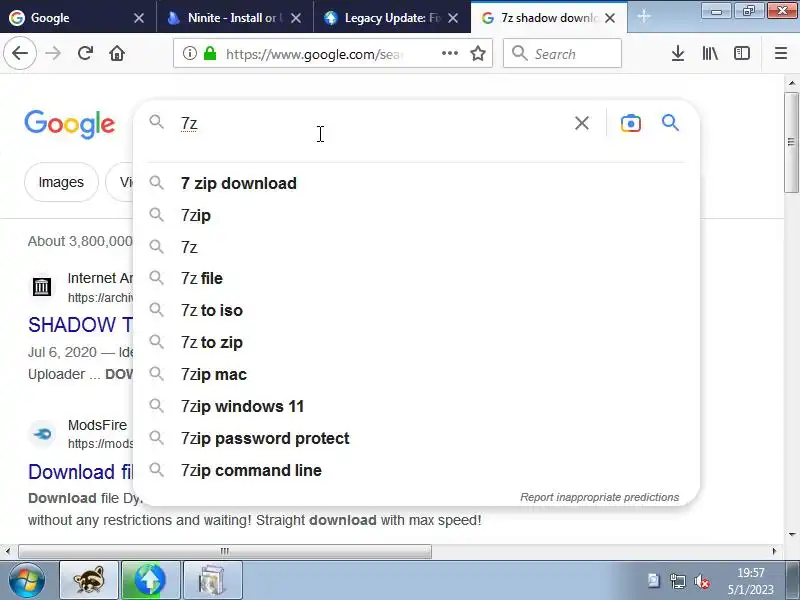
Task: Close the Ninite tab
Action: click(295, 18)
